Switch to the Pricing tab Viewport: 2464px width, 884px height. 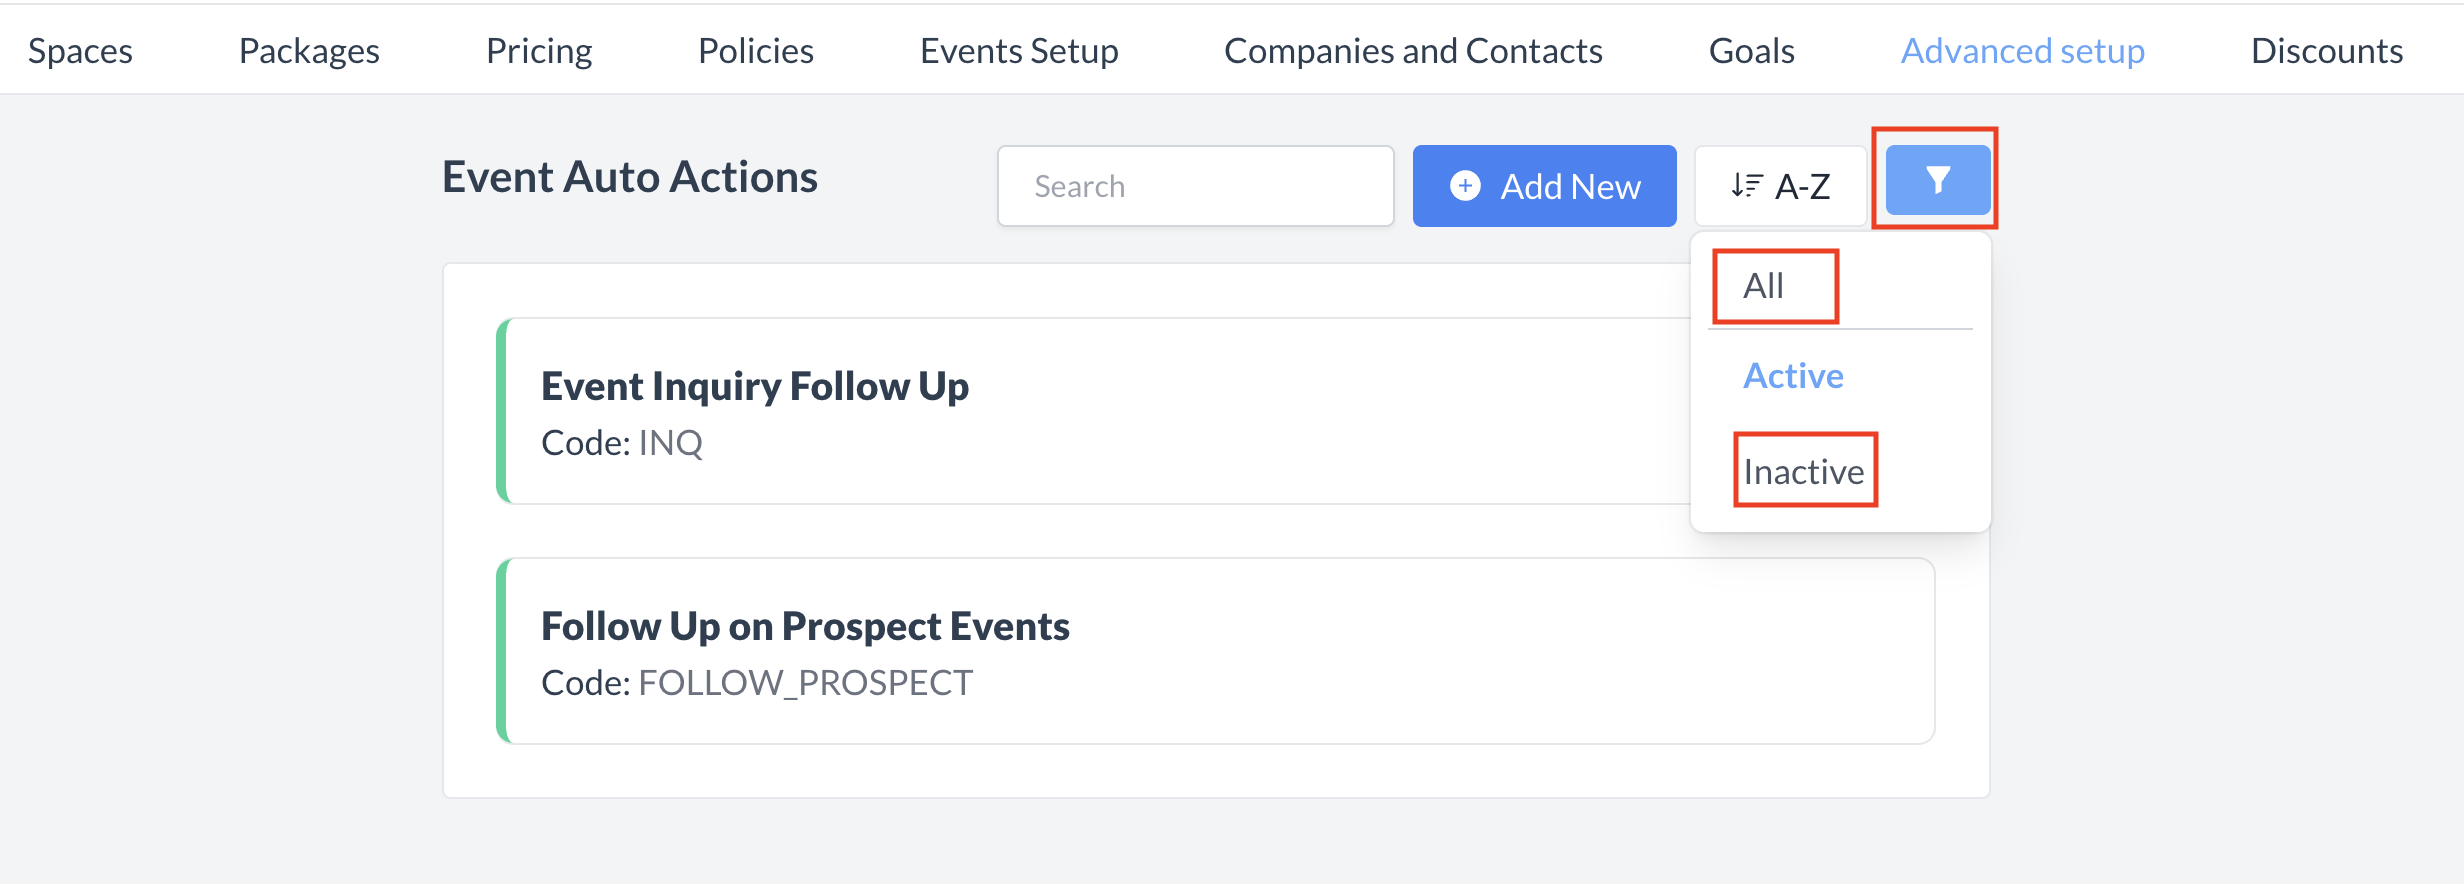pyautogui.click(x=538, y=50)
